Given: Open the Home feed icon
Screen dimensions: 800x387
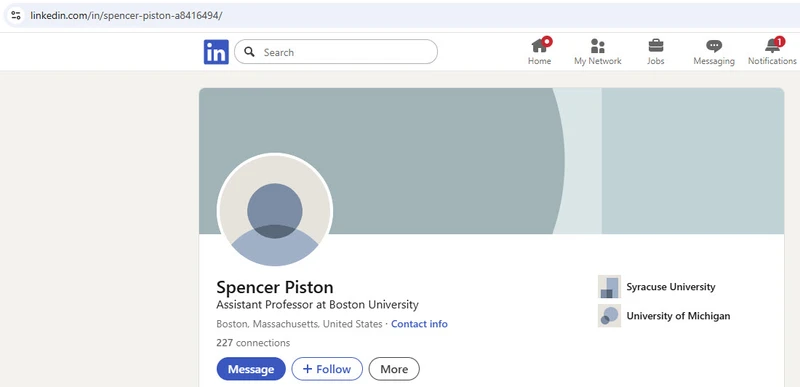Looking at the screenshot, I should 539,45.
